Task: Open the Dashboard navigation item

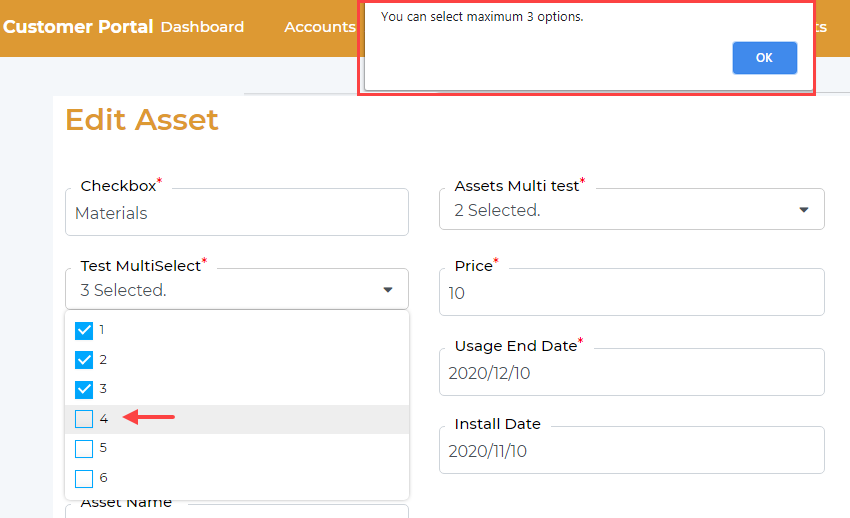Action: [202, 27]
